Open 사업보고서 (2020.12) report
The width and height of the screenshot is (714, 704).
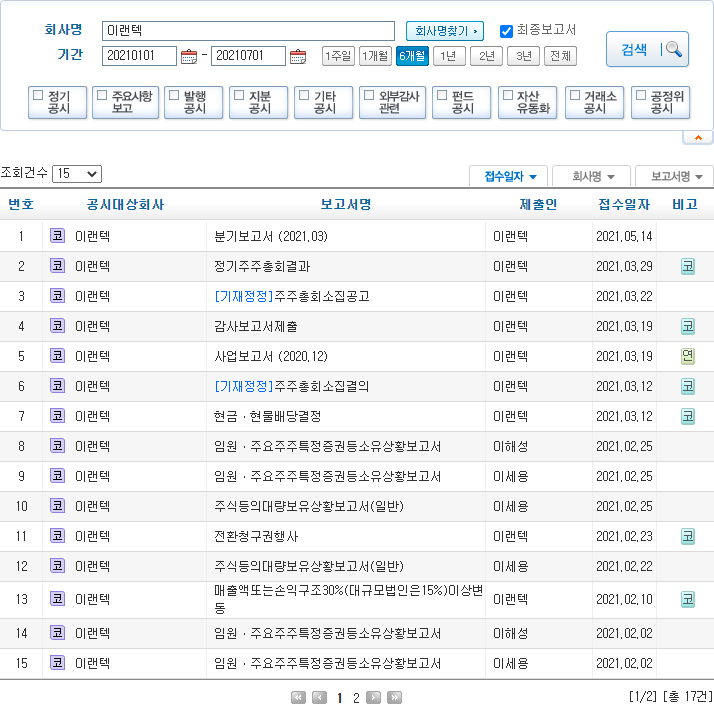270,356
